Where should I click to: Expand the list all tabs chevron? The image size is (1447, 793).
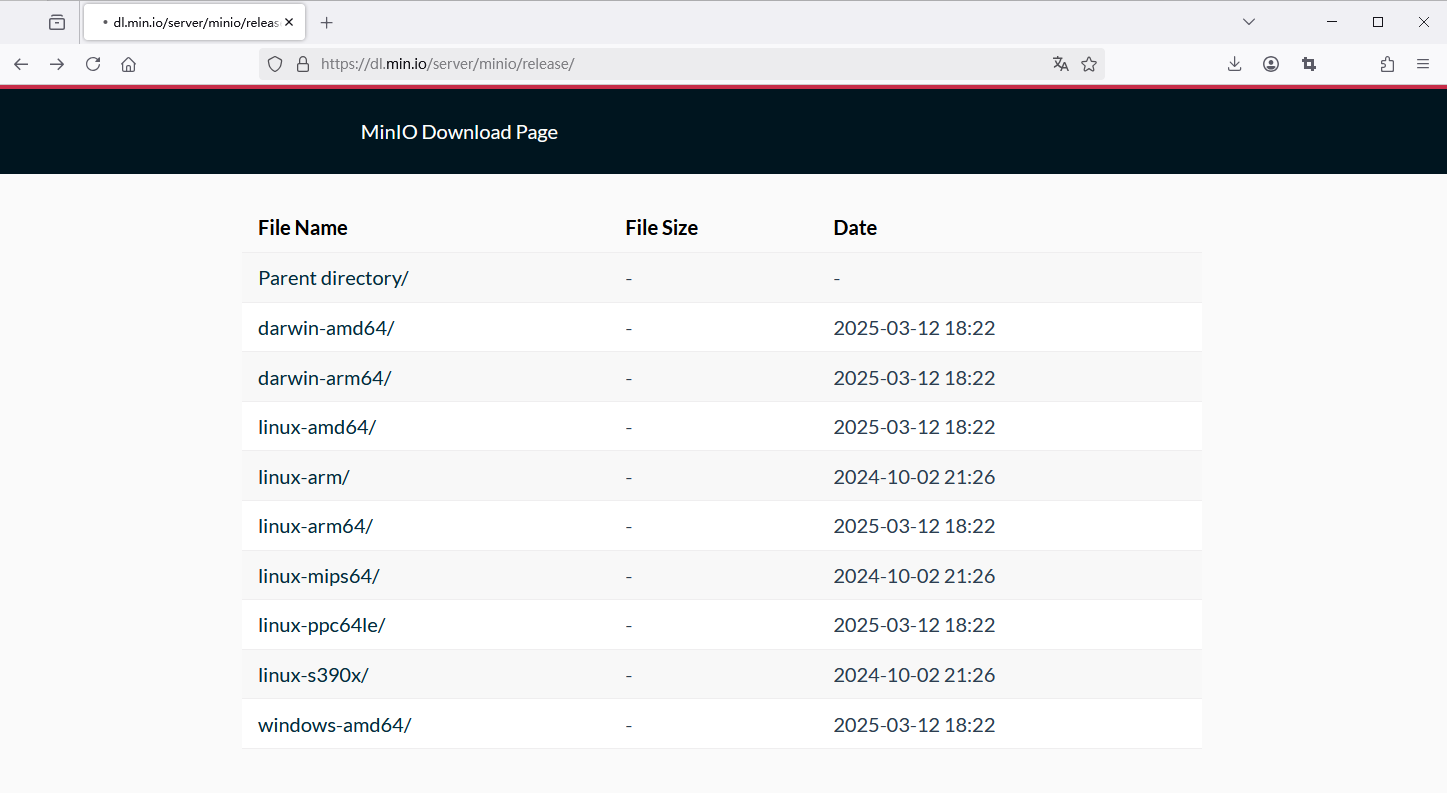1249,22
